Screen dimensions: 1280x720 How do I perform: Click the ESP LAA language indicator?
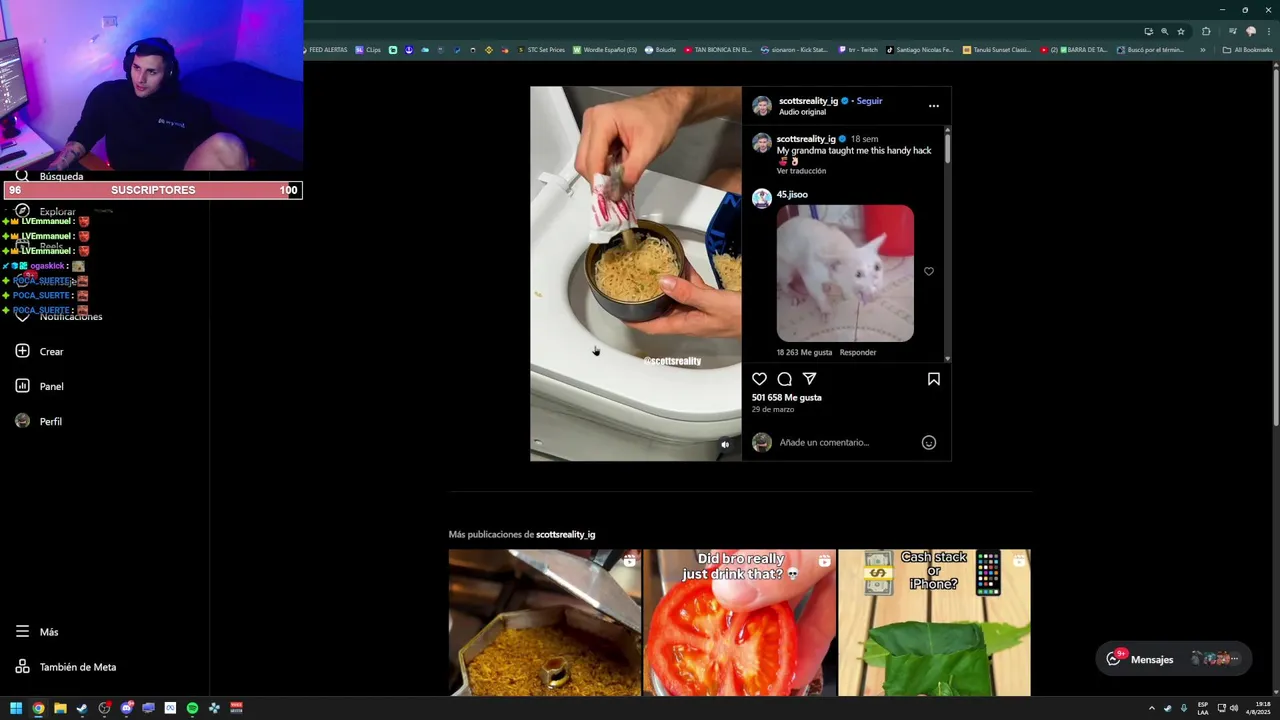pos(1203,708)
